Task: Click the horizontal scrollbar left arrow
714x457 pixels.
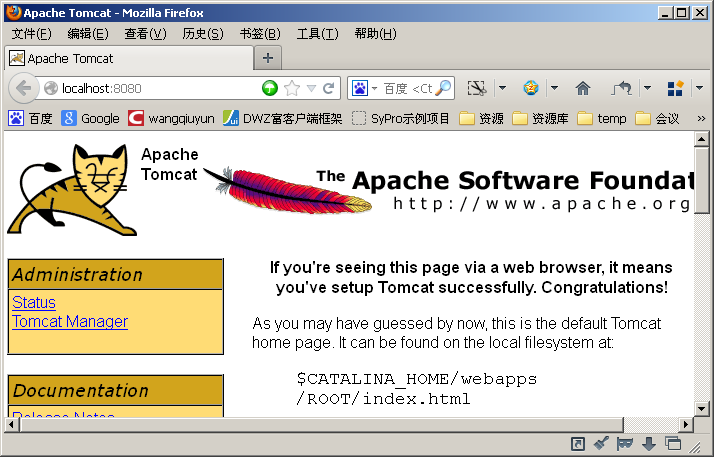Action: click(11, 425)
